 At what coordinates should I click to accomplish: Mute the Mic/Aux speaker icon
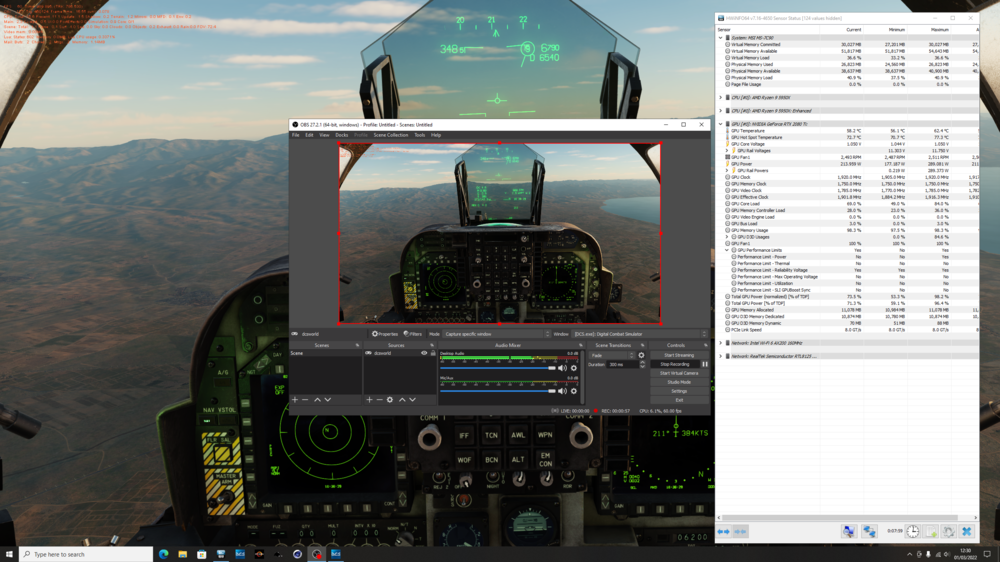[x=562, y=391]
